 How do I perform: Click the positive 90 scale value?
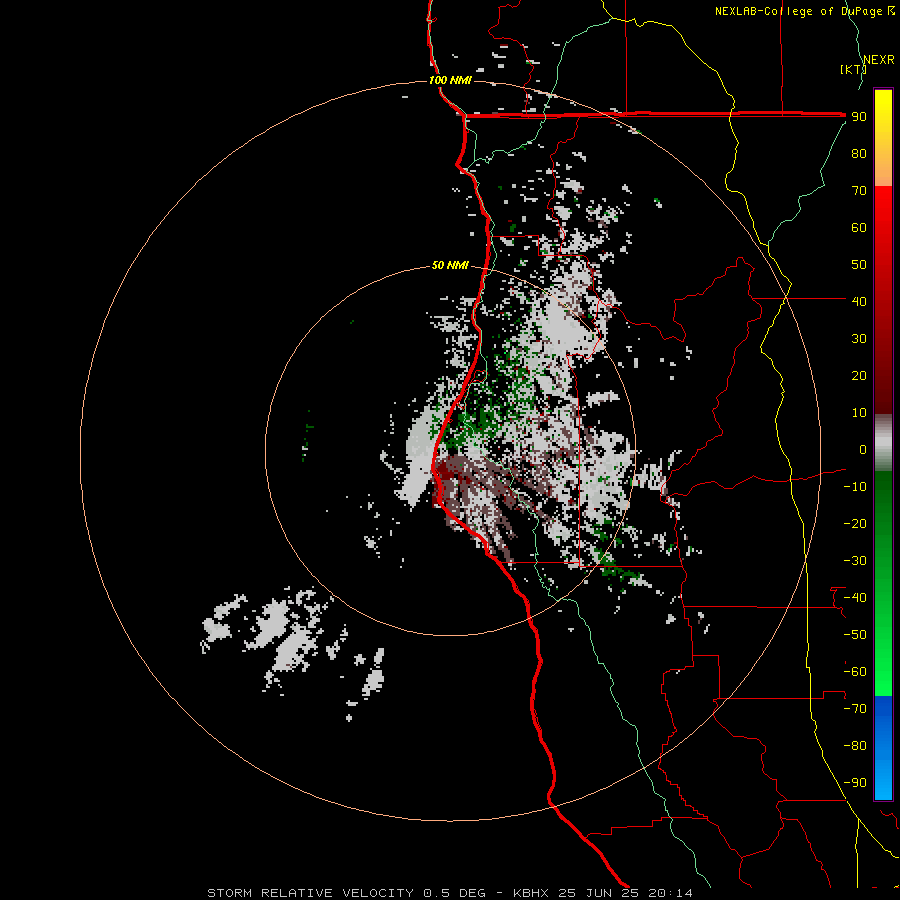click(x=859, y=117)
